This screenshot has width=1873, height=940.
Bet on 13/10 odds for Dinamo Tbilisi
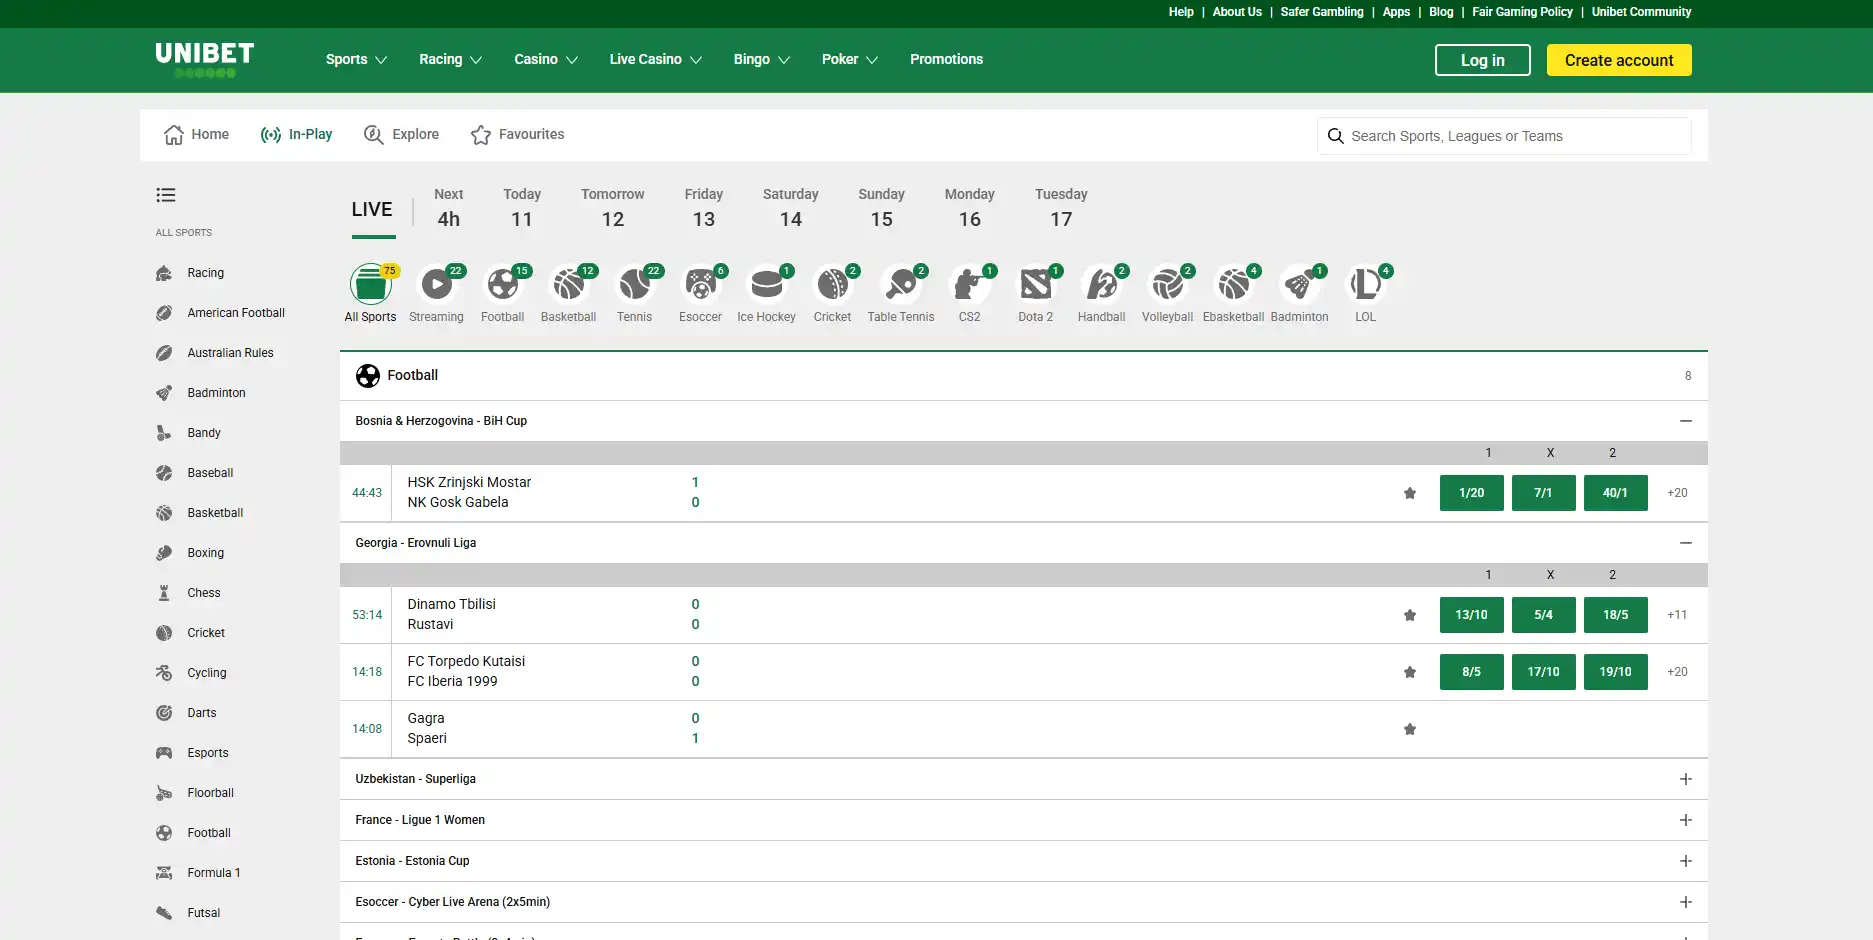(x=1472, y=615)
